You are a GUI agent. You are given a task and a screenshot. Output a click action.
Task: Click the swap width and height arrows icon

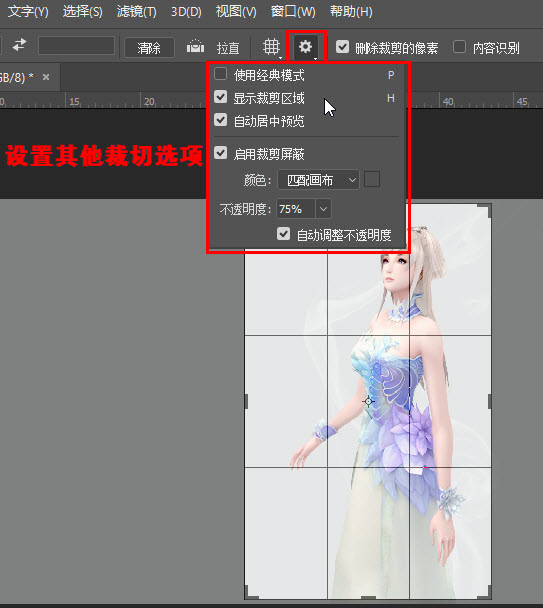click(x=19, y=45)
